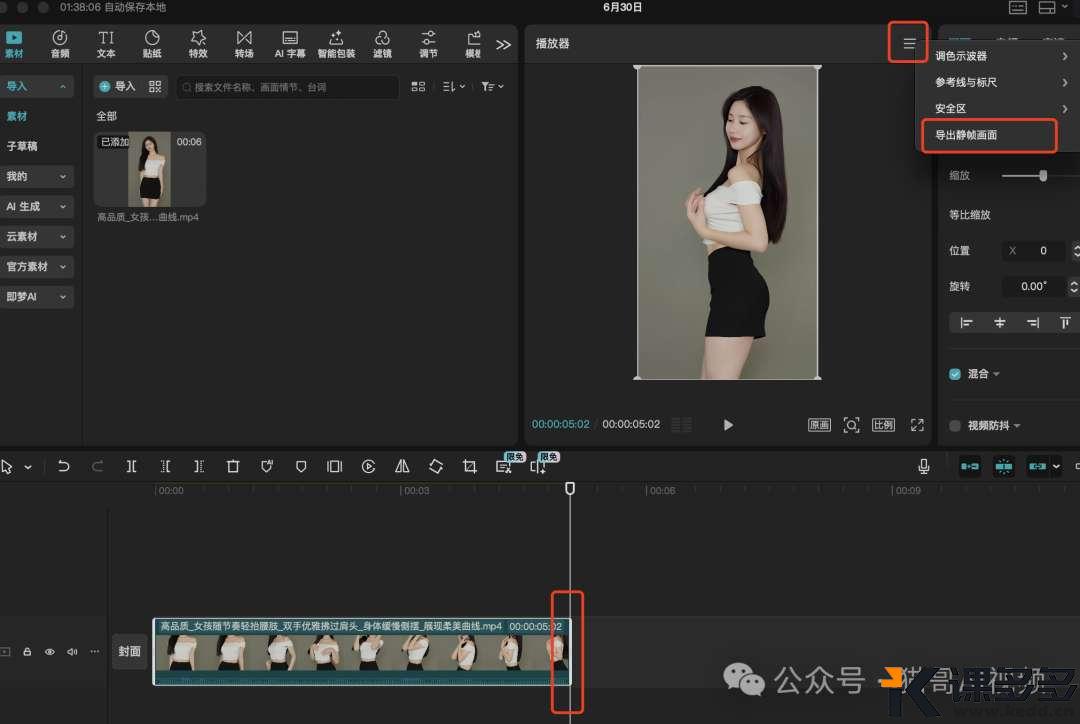
Task: Open the 滤镜 filters tab
Action: point(382,43)
